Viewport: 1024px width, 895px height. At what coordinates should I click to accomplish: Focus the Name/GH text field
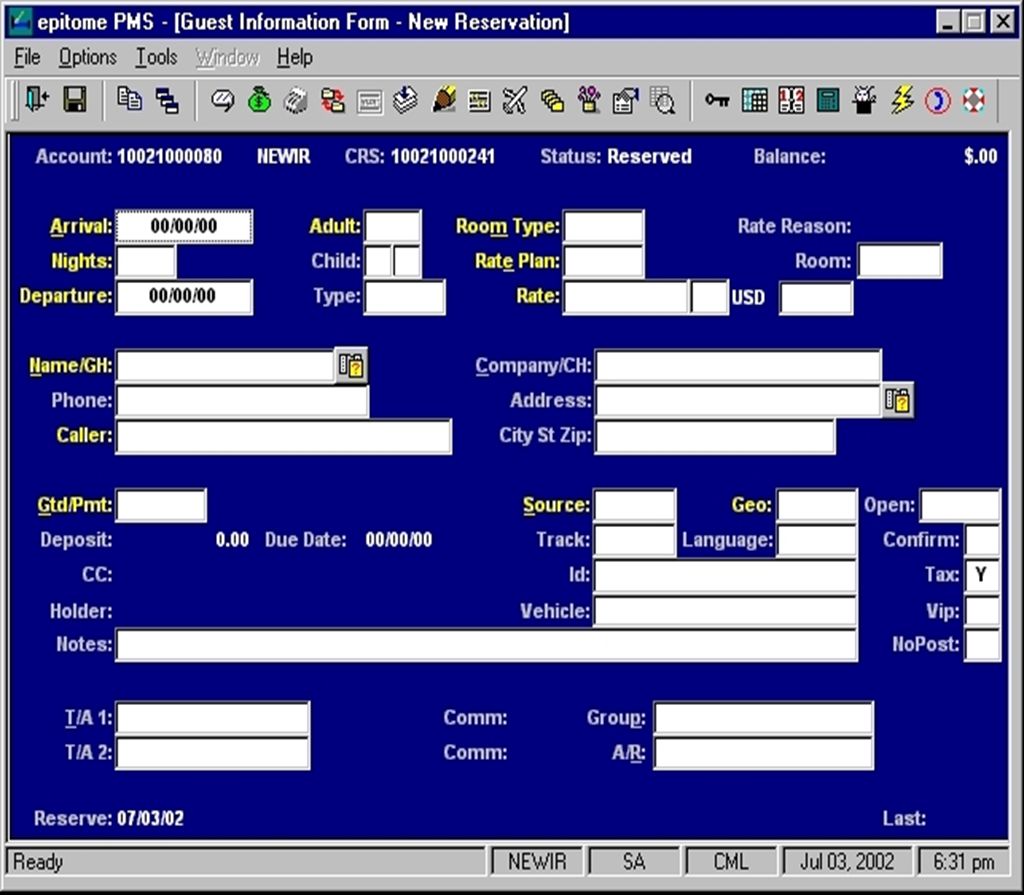225,365
